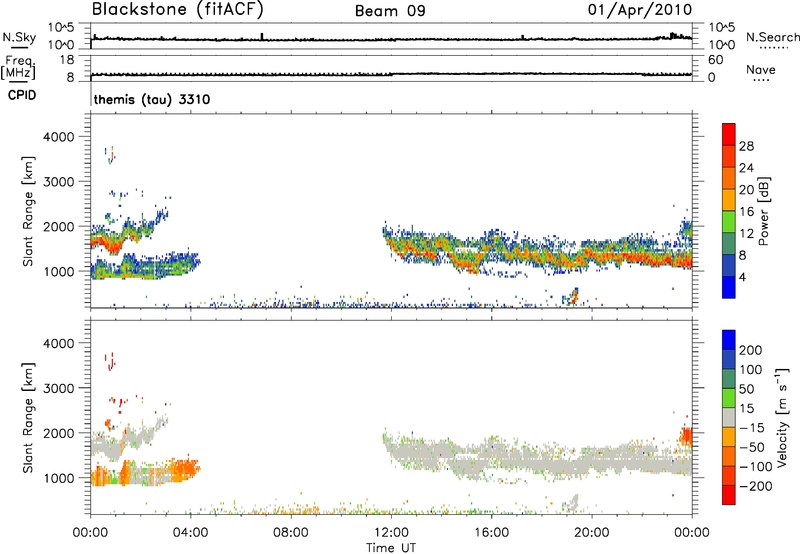The height and width of the screenshot is (554, 800).
Task: Click the "4000" tick in the power panel
Action: 58,137
